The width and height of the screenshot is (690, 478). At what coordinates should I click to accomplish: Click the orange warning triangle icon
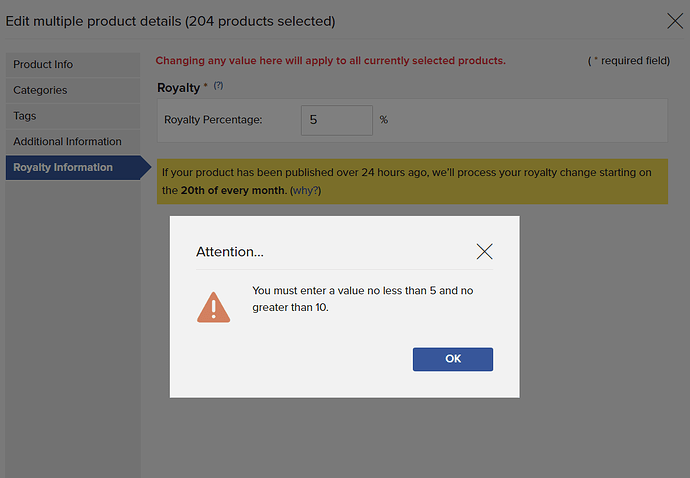[213, 307]
